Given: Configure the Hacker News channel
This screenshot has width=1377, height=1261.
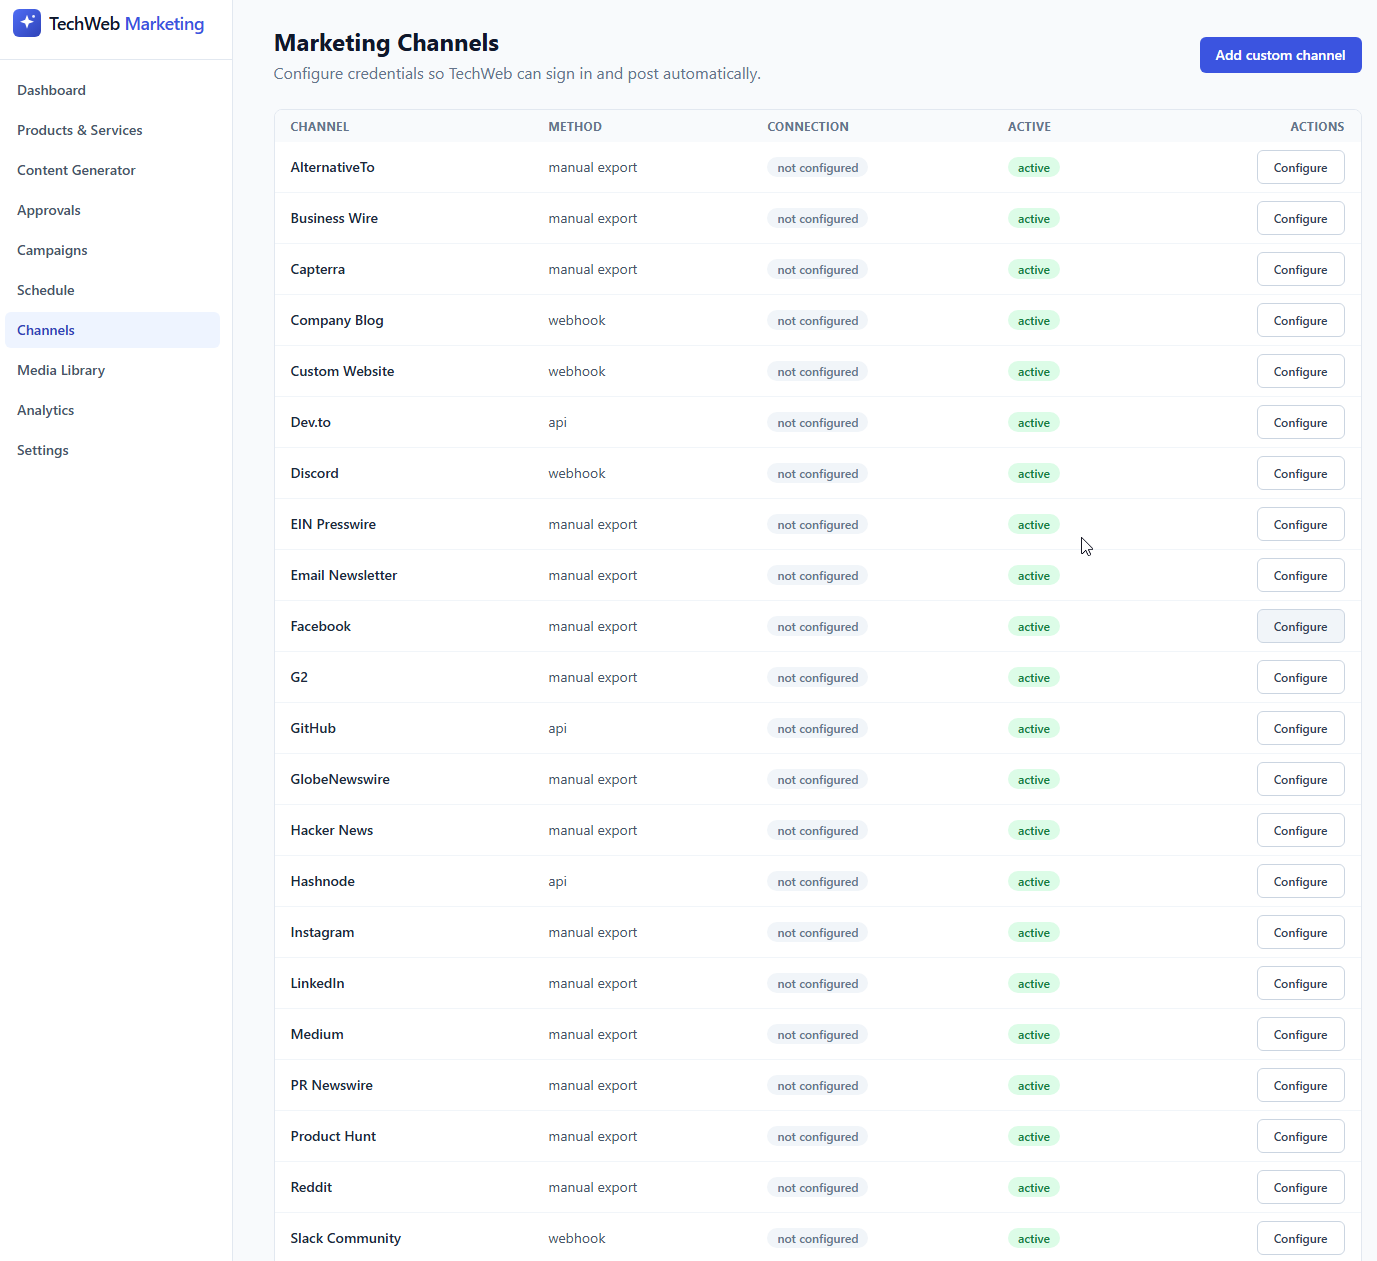Looking at the screenshot, I should (x=1300, y=831).
